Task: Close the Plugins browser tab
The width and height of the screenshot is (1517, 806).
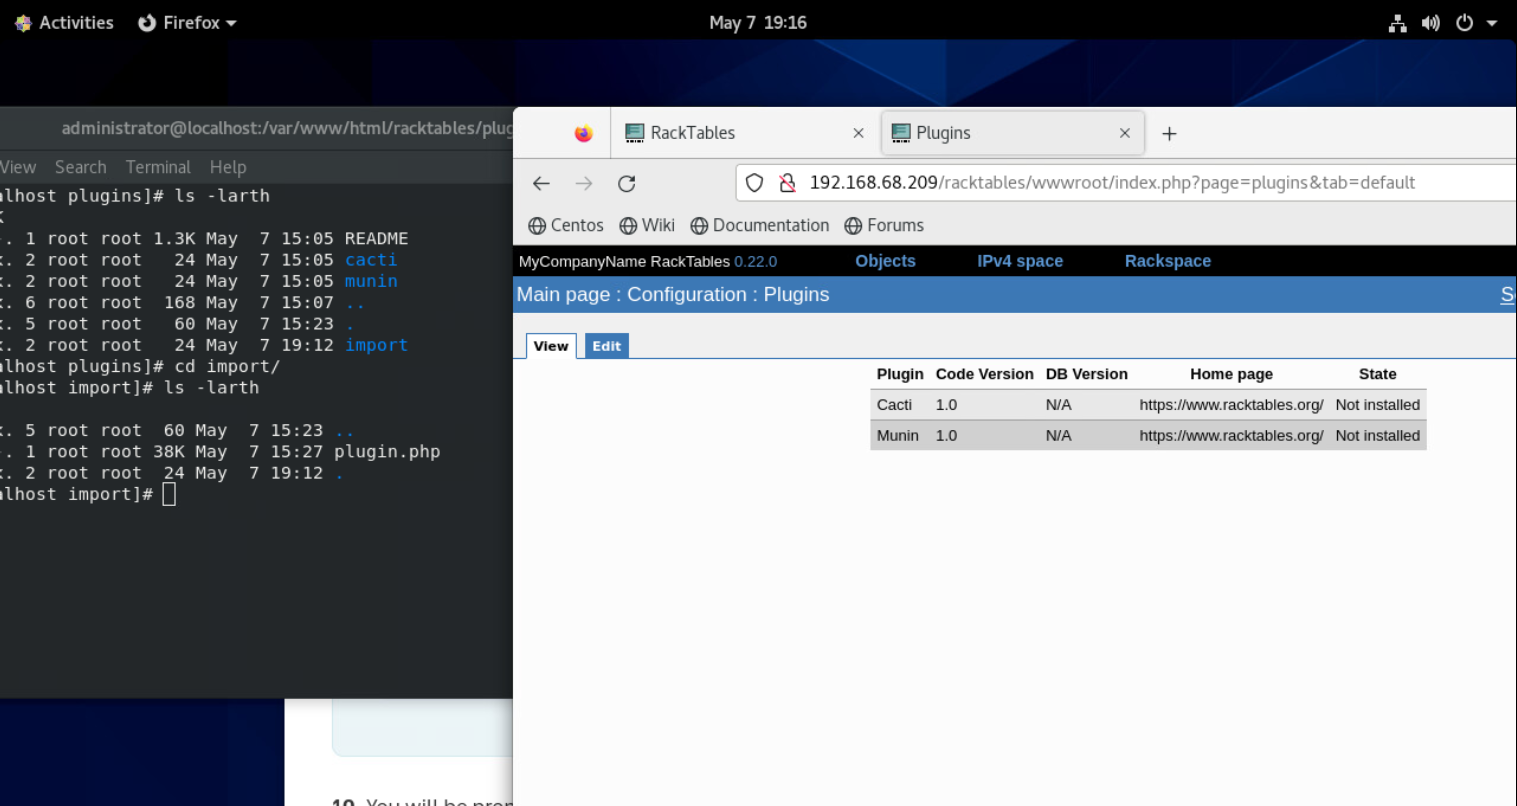Action: coord(1124,133)
